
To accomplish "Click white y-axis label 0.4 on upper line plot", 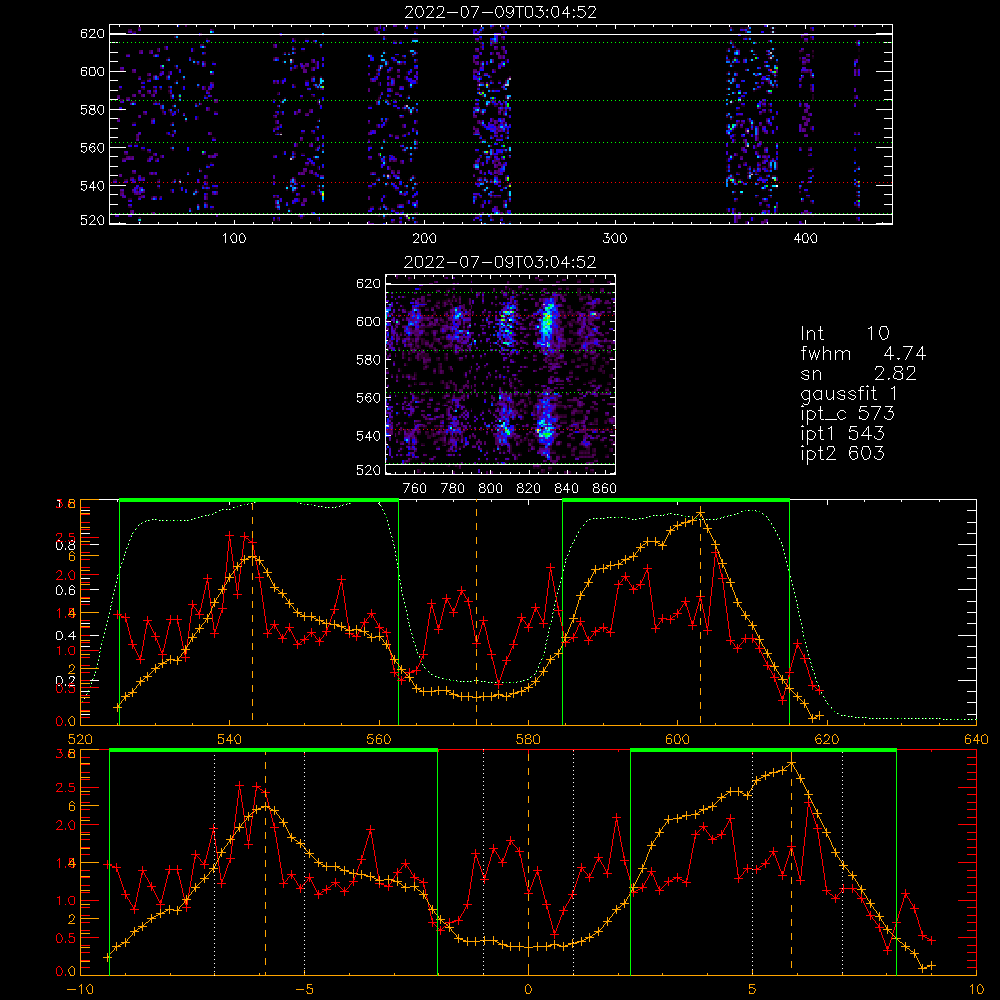I will (65, 636).
